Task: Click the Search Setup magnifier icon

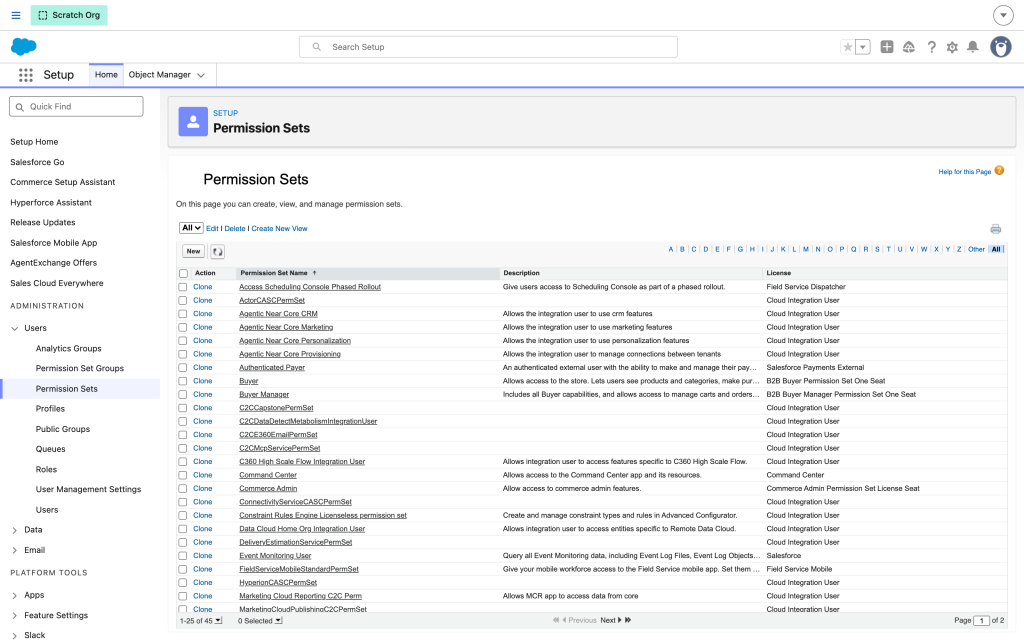Action: (317, 47)
